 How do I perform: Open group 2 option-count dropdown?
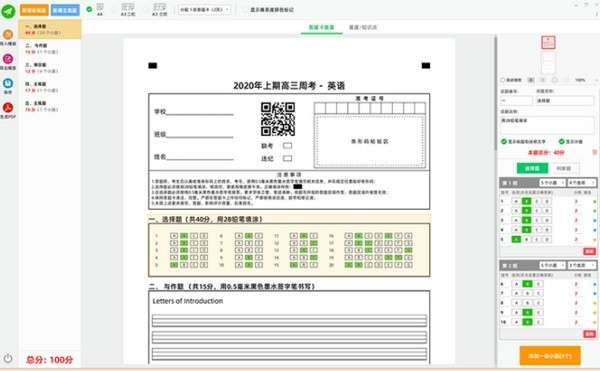(581, 265)
